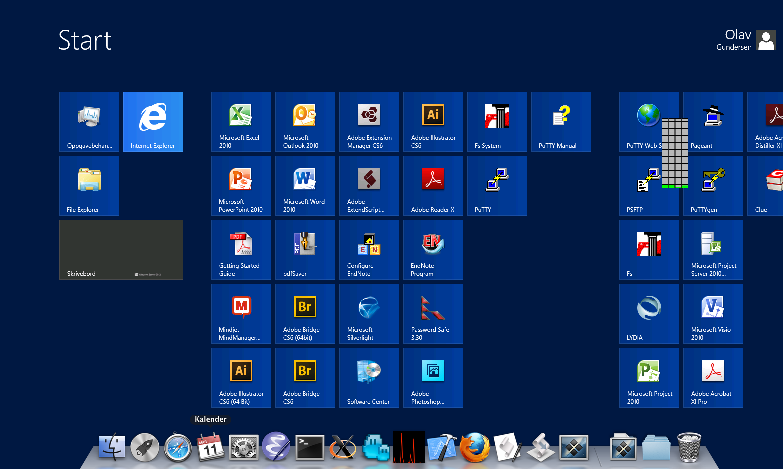The height and width of the screenshot is (469, 783).
Task: Launch Microsoft Word 2010 tile
Action: tap(305, 185)
